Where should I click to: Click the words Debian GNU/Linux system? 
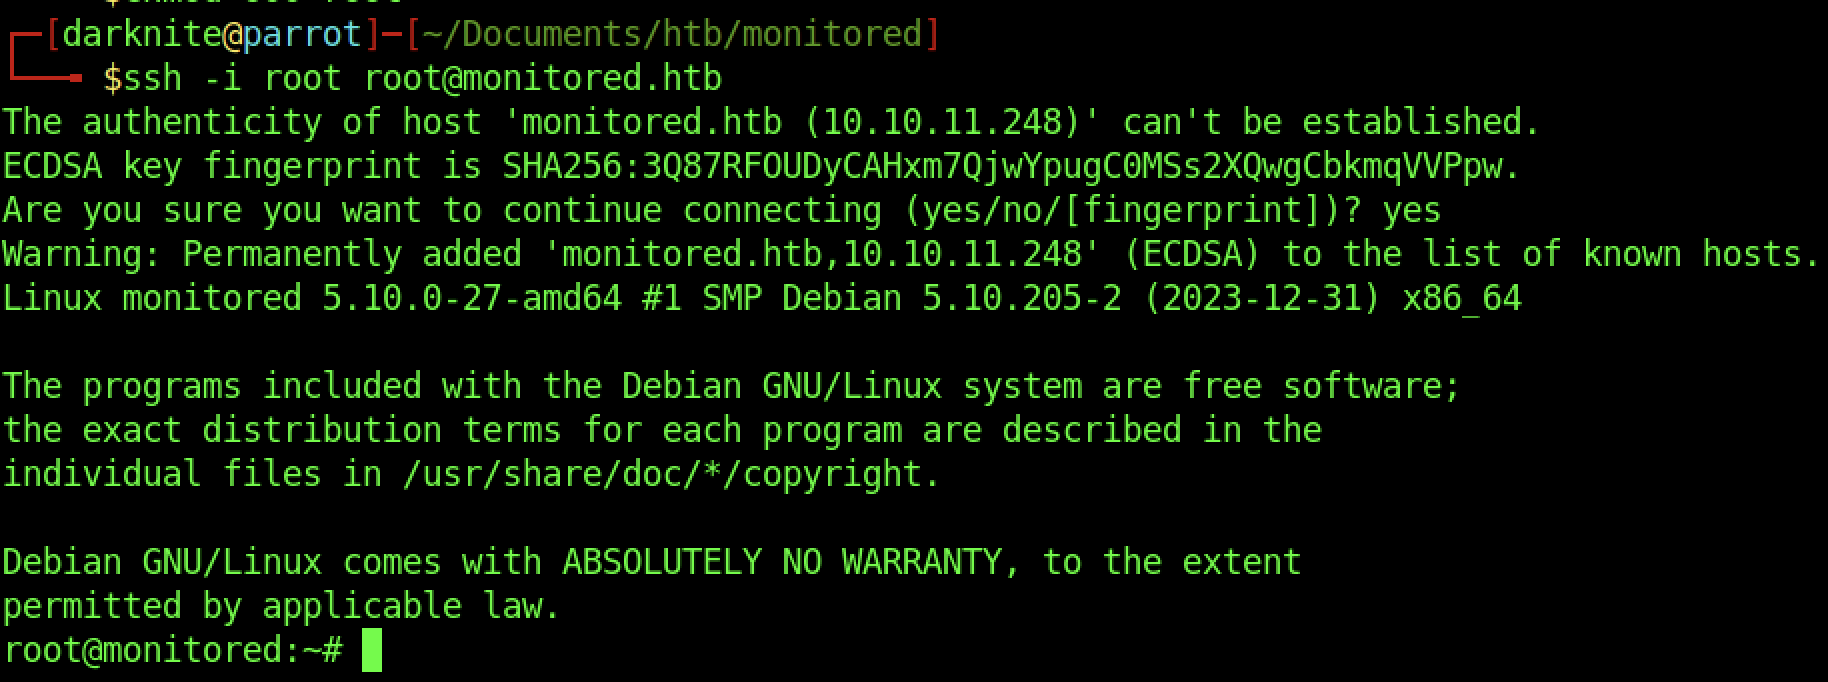pyautogui.click(x=852, y=386)
